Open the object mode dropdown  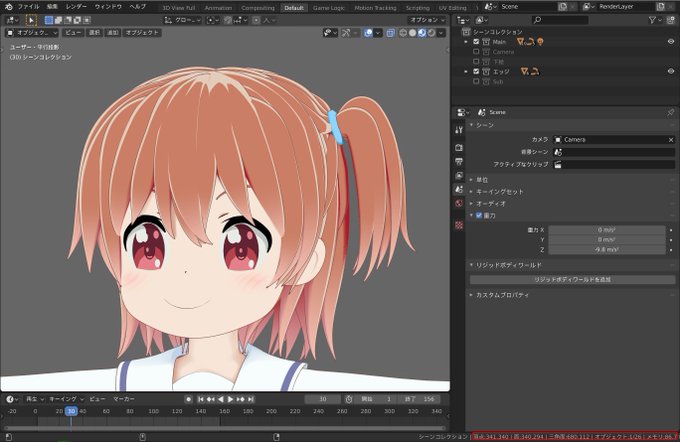(x=32, y=33)
